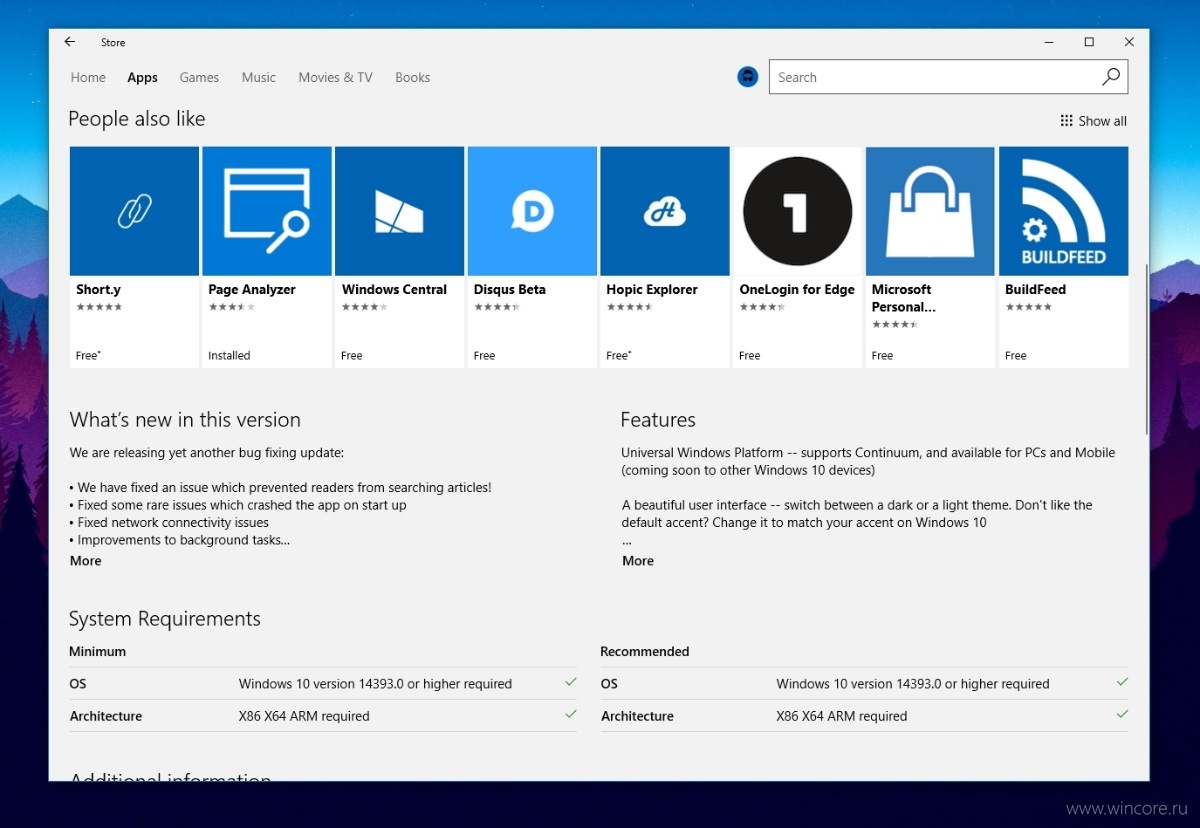
Task: Switch to the Games tab
Action: tap(199, 77)
